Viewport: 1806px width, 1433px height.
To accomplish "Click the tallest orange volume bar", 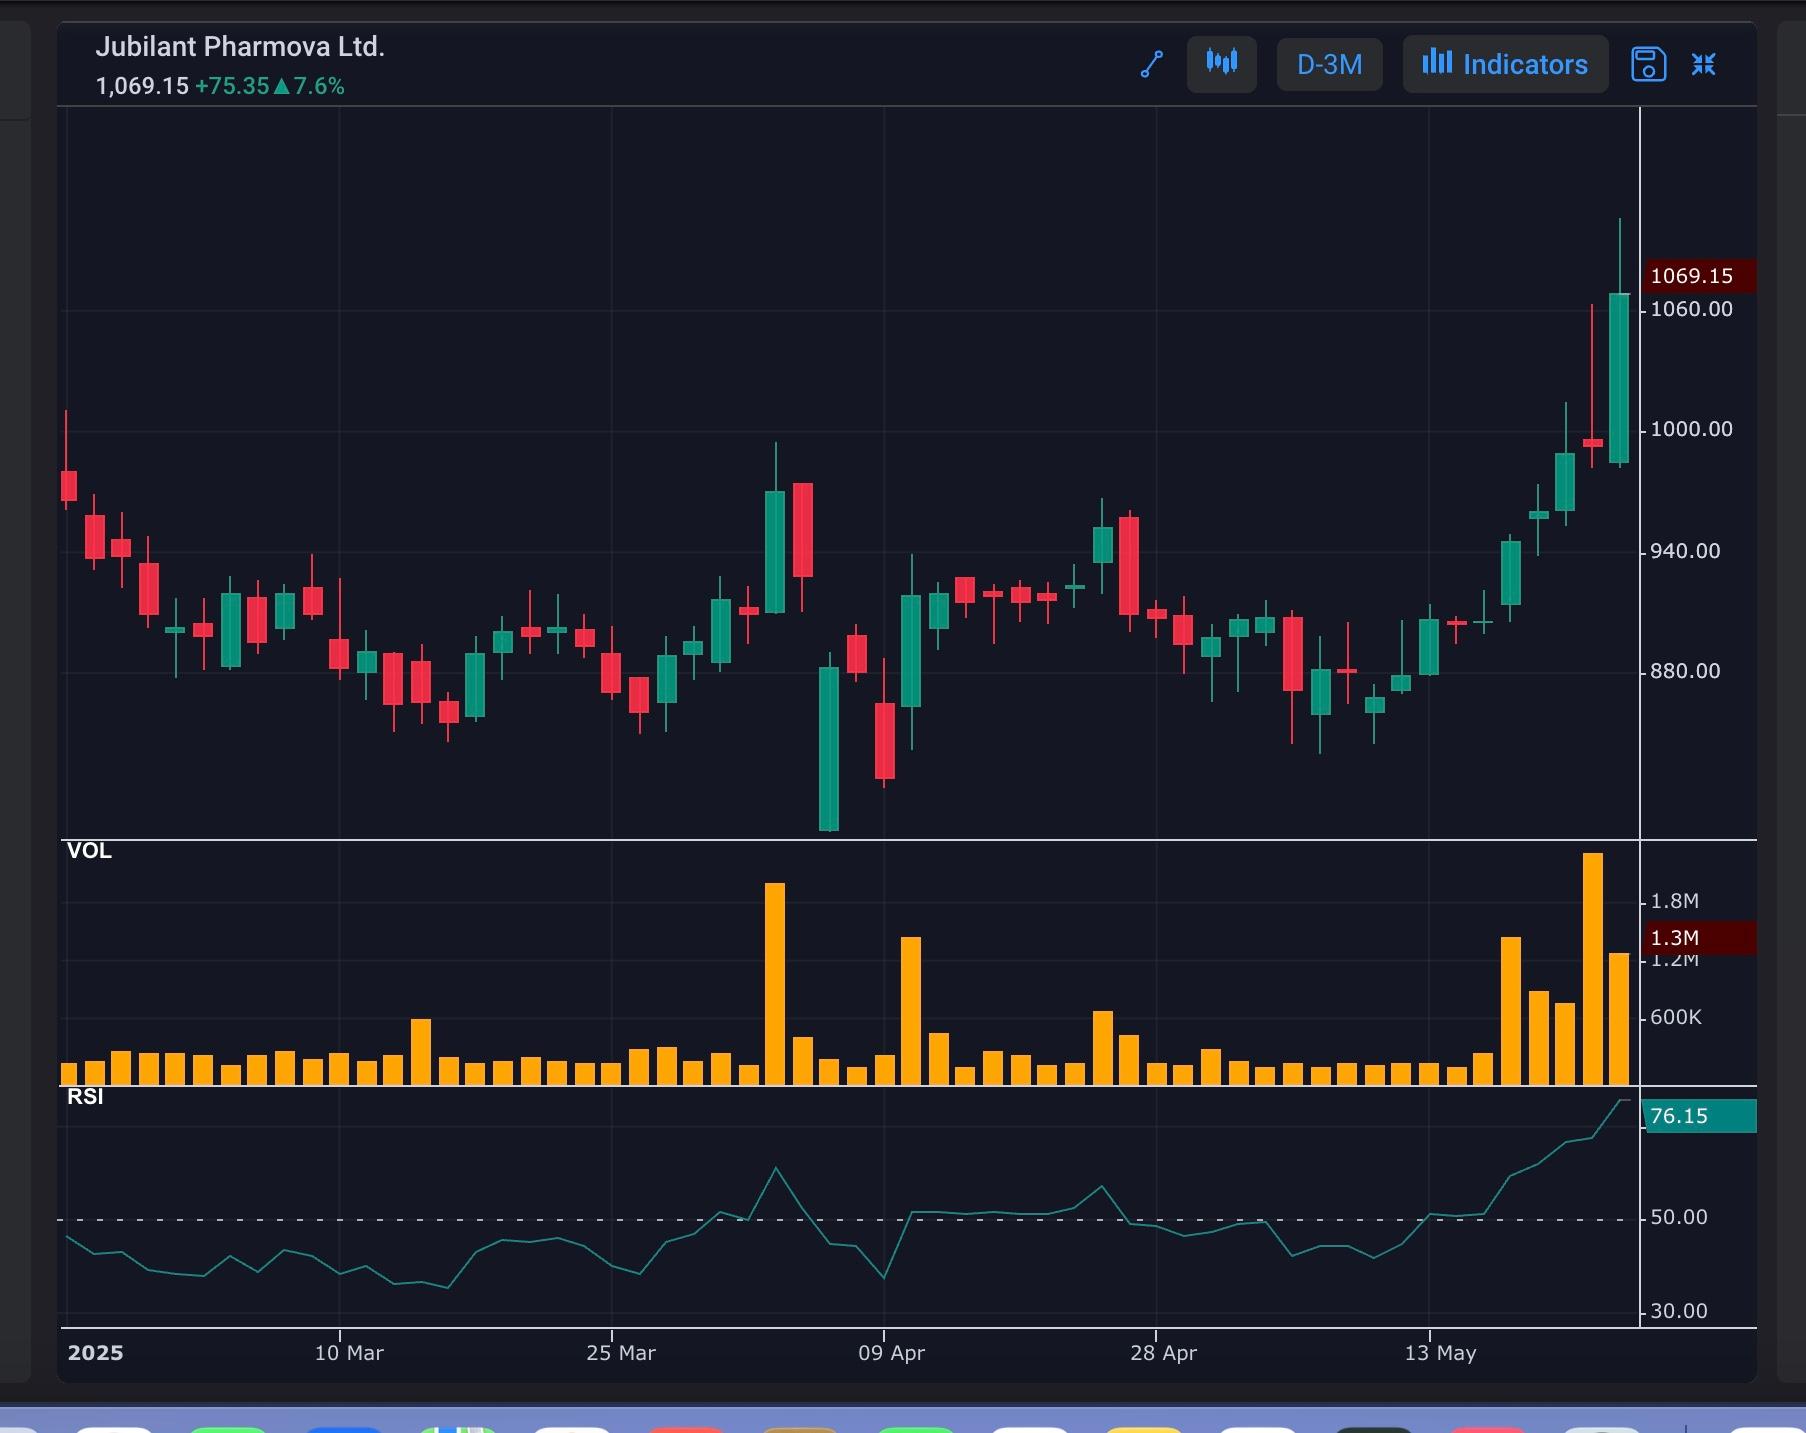I will point(1592,969).
